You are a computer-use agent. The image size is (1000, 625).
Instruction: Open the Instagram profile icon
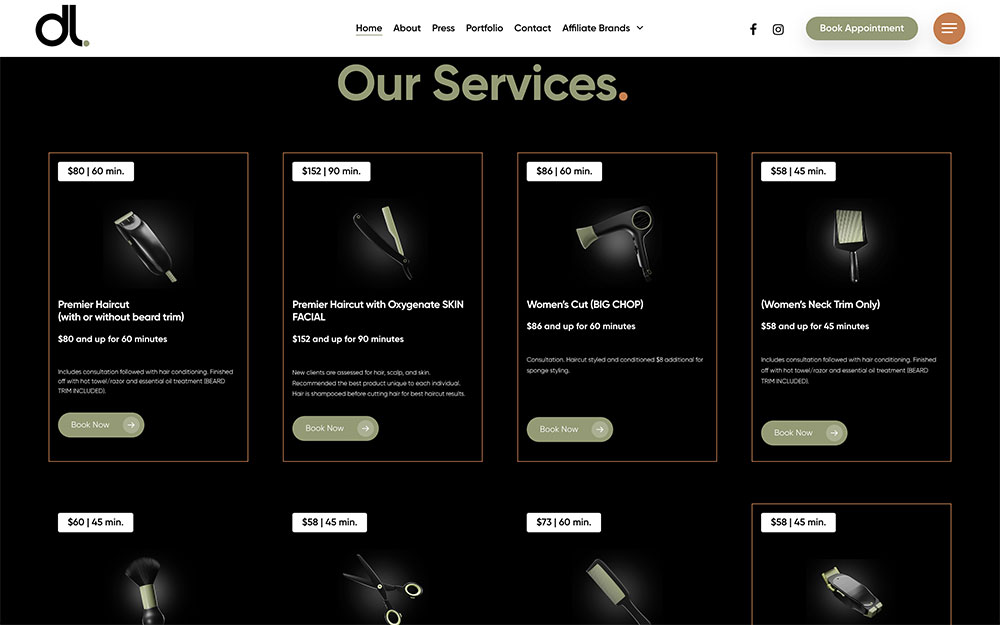778,29
